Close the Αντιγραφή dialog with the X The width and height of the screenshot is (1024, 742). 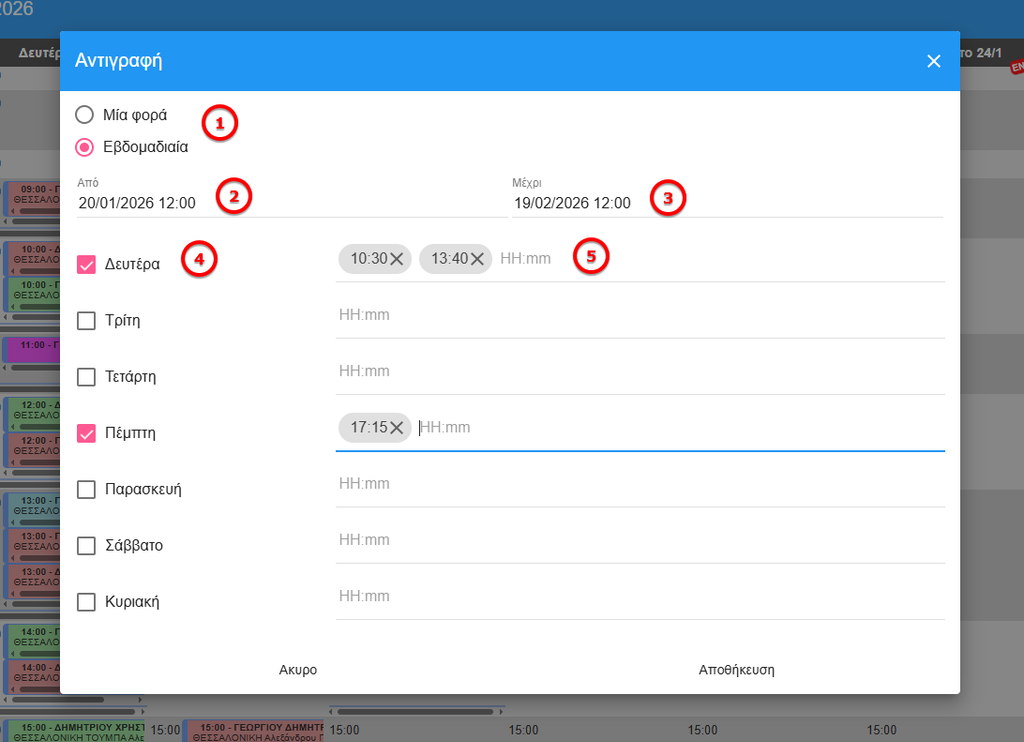[x=933, y=61]
